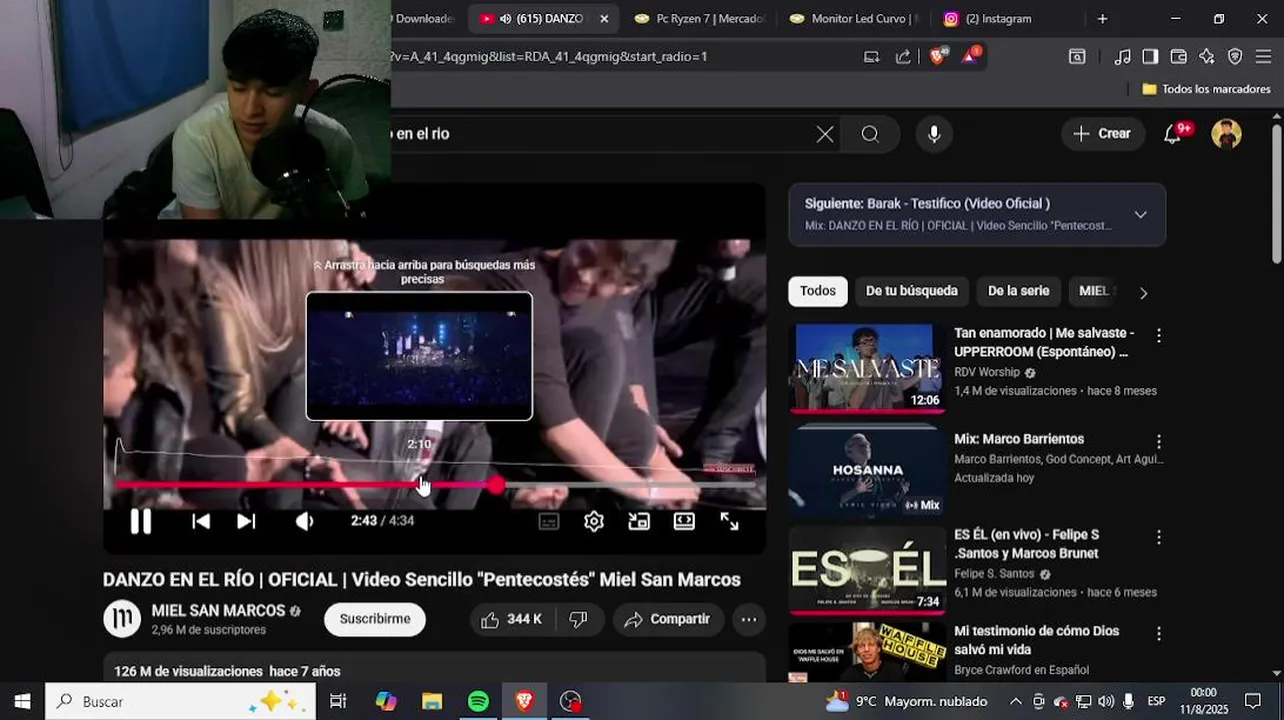Open the Compartir share dialog
Viewport: 1284px width, 720px height.
(667, 620)
